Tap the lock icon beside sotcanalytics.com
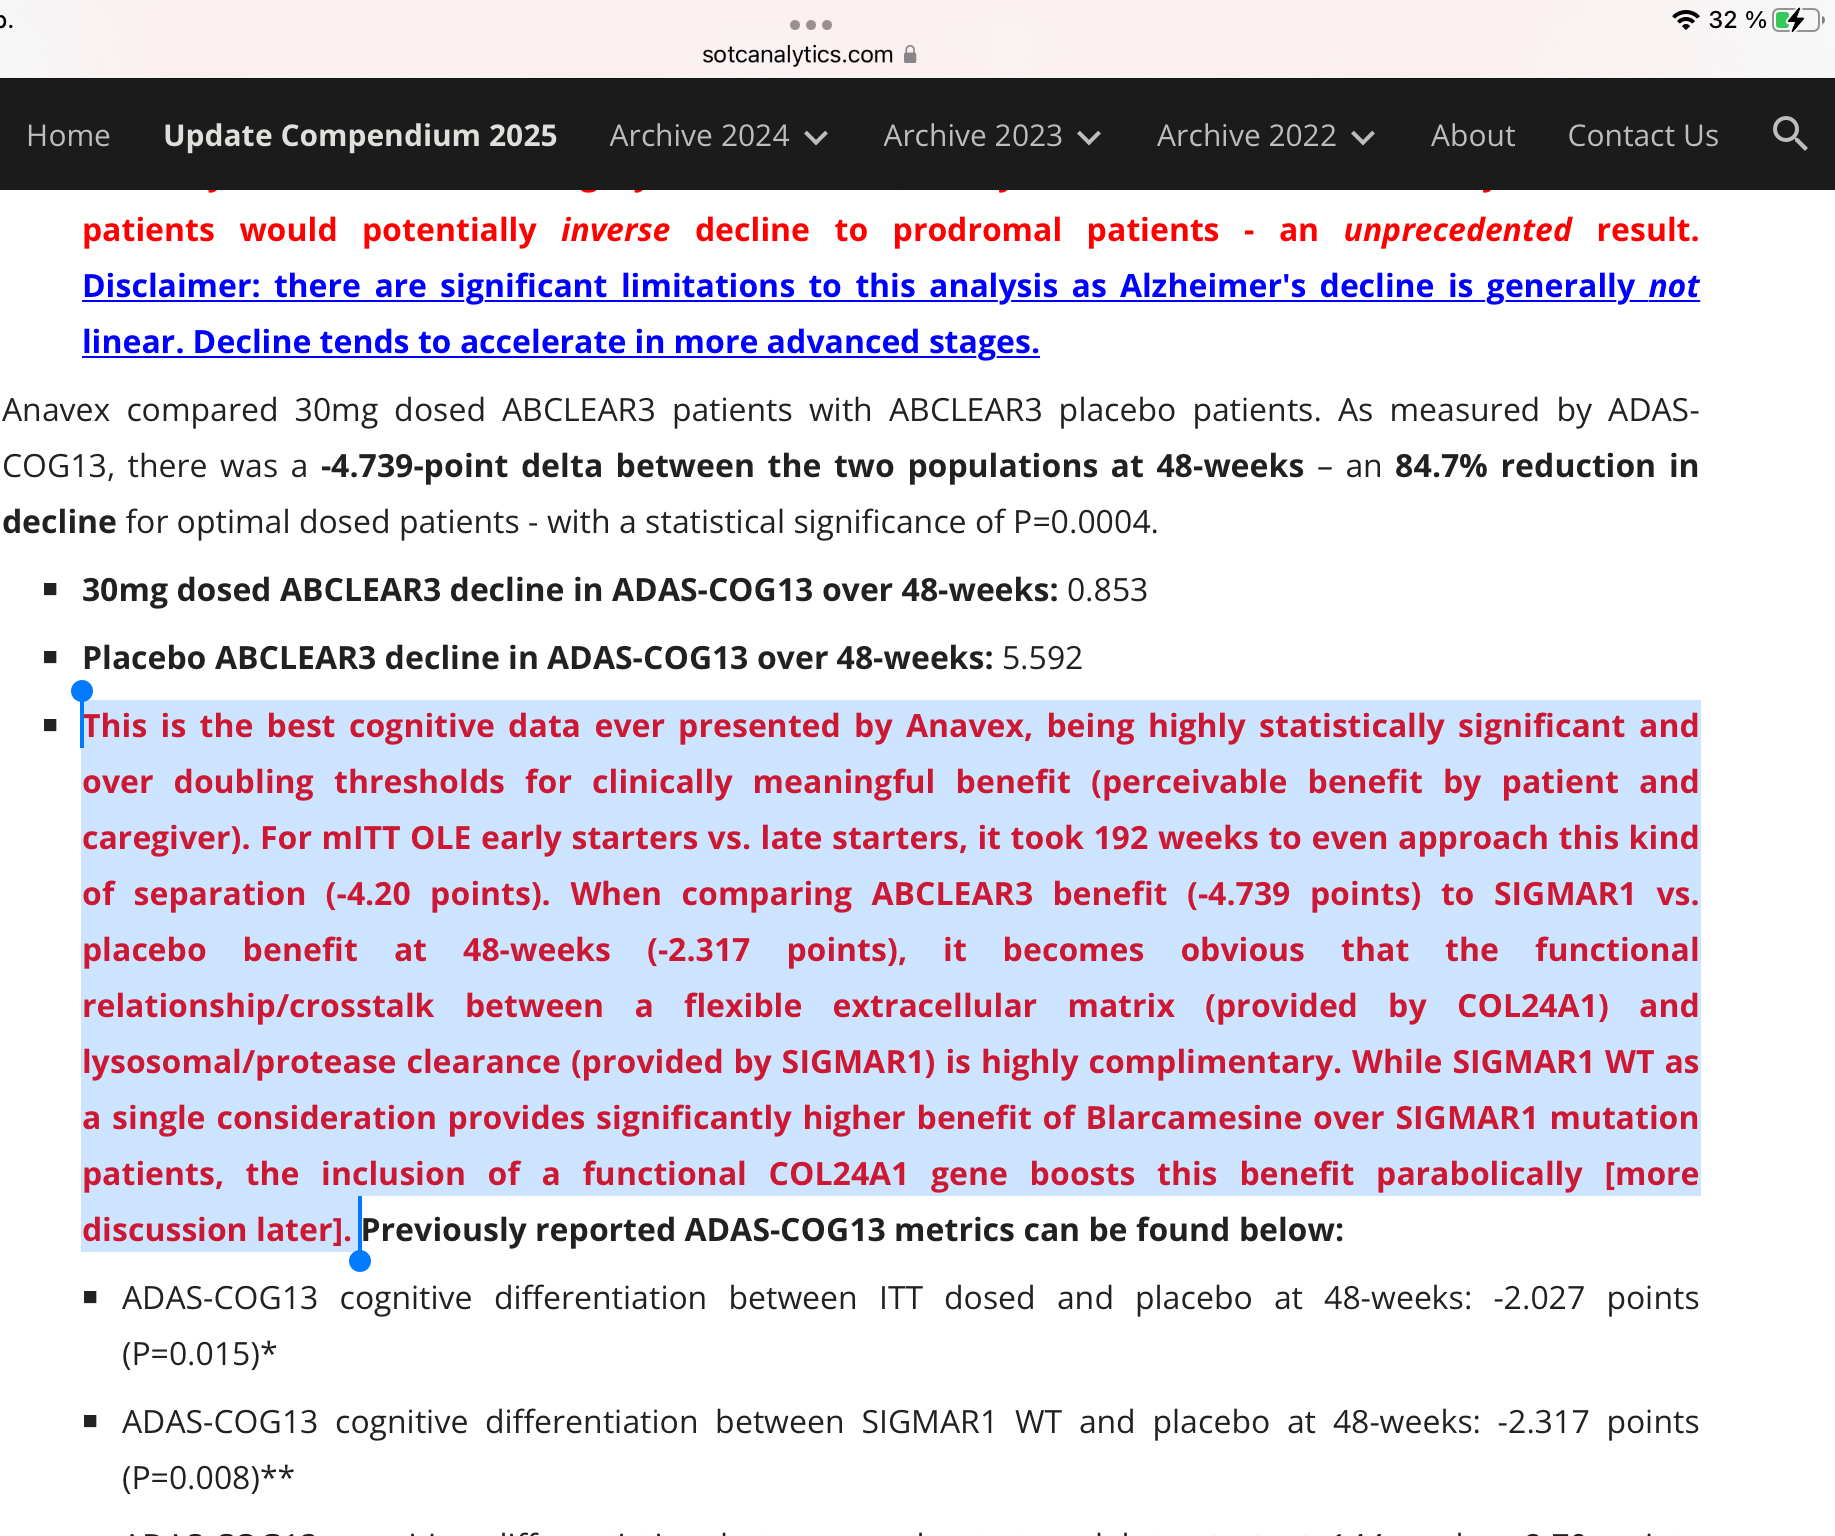The width and height of the screenshot is (1835, 1536). click(910, 54)
